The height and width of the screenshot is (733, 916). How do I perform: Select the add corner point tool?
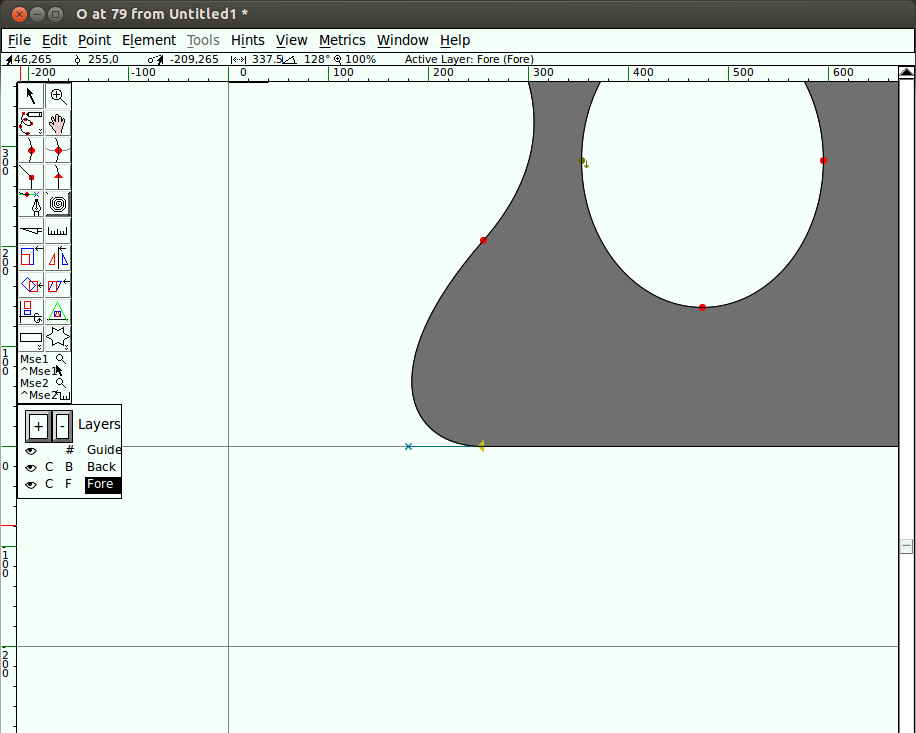[31, 178]
